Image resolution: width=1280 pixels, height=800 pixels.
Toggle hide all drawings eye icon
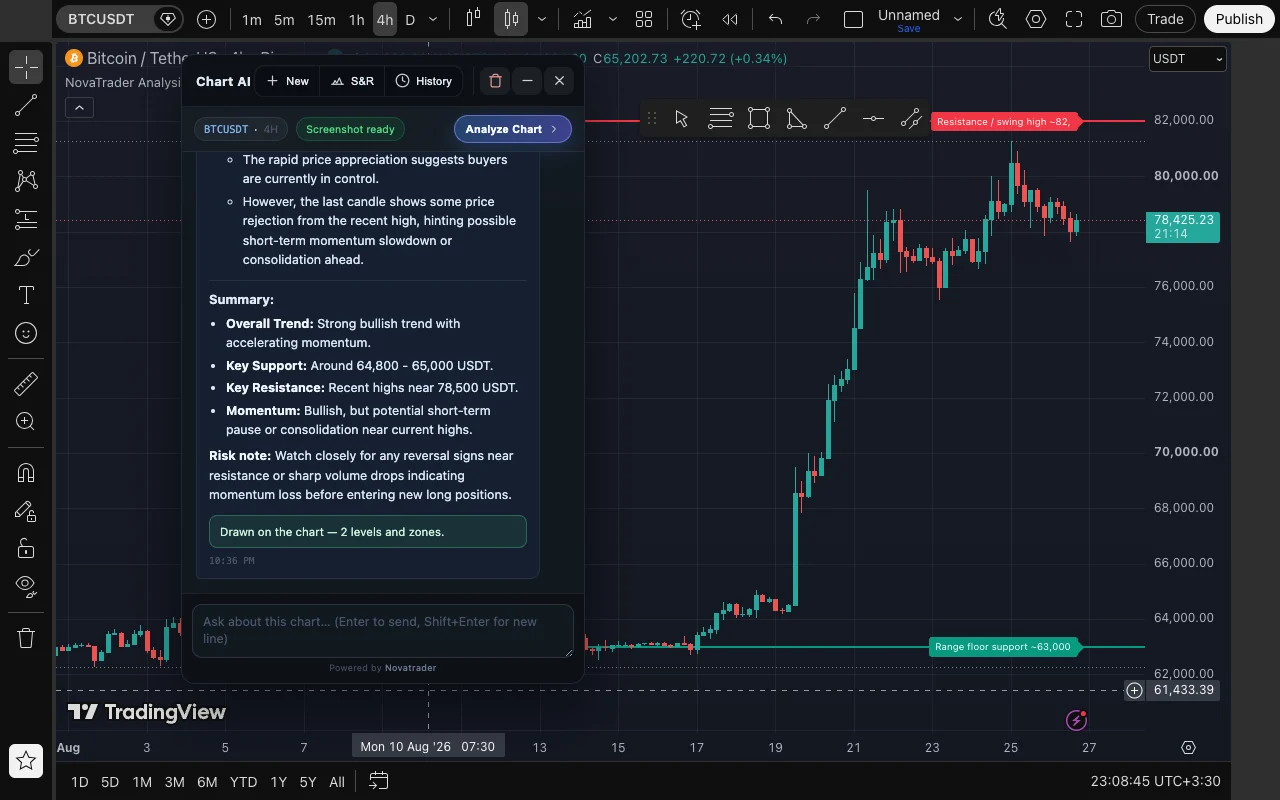(26, 587)
